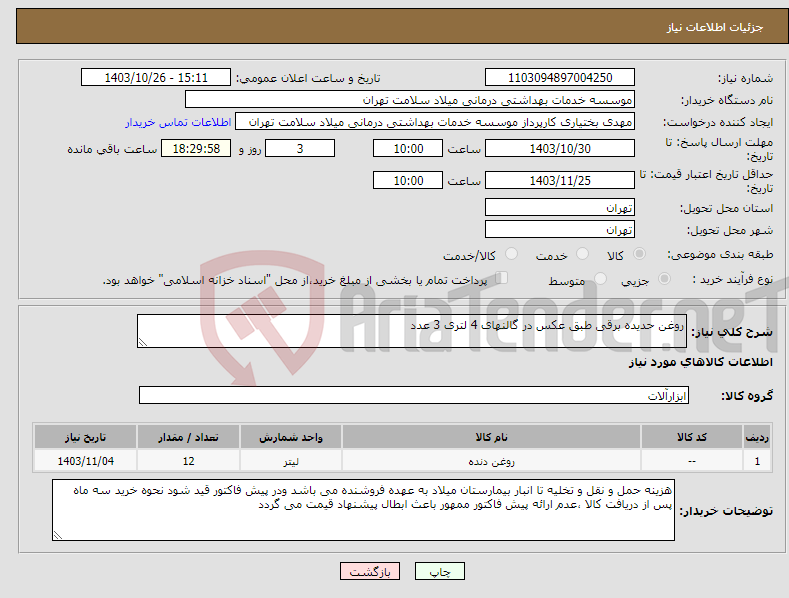The image size is (789, 598).
Task: Click the remaining days field showing 3
Action: click(x=300, y=148)
